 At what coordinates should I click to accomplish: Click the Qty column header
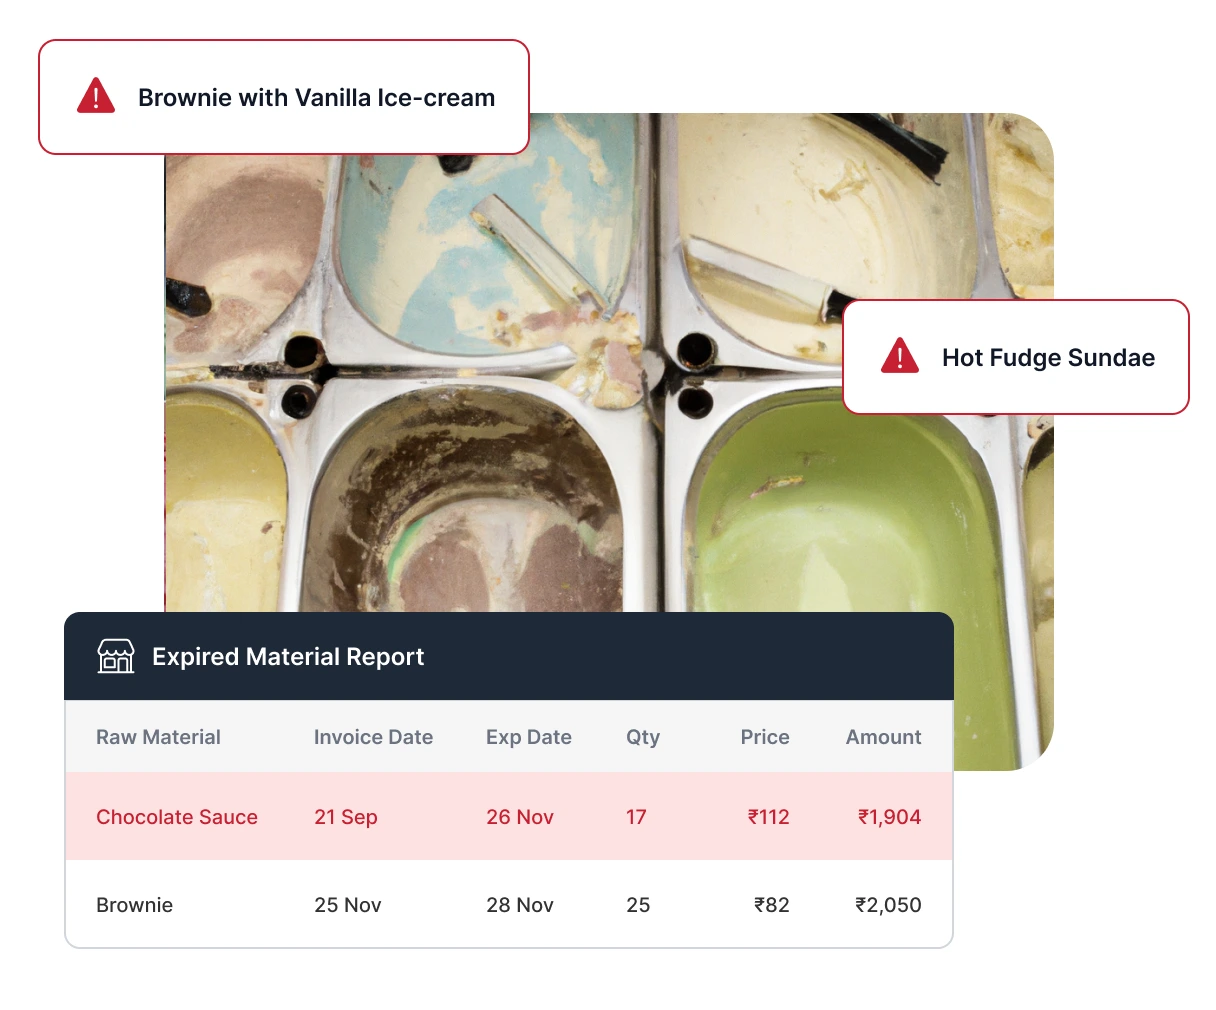click(643, 737)
